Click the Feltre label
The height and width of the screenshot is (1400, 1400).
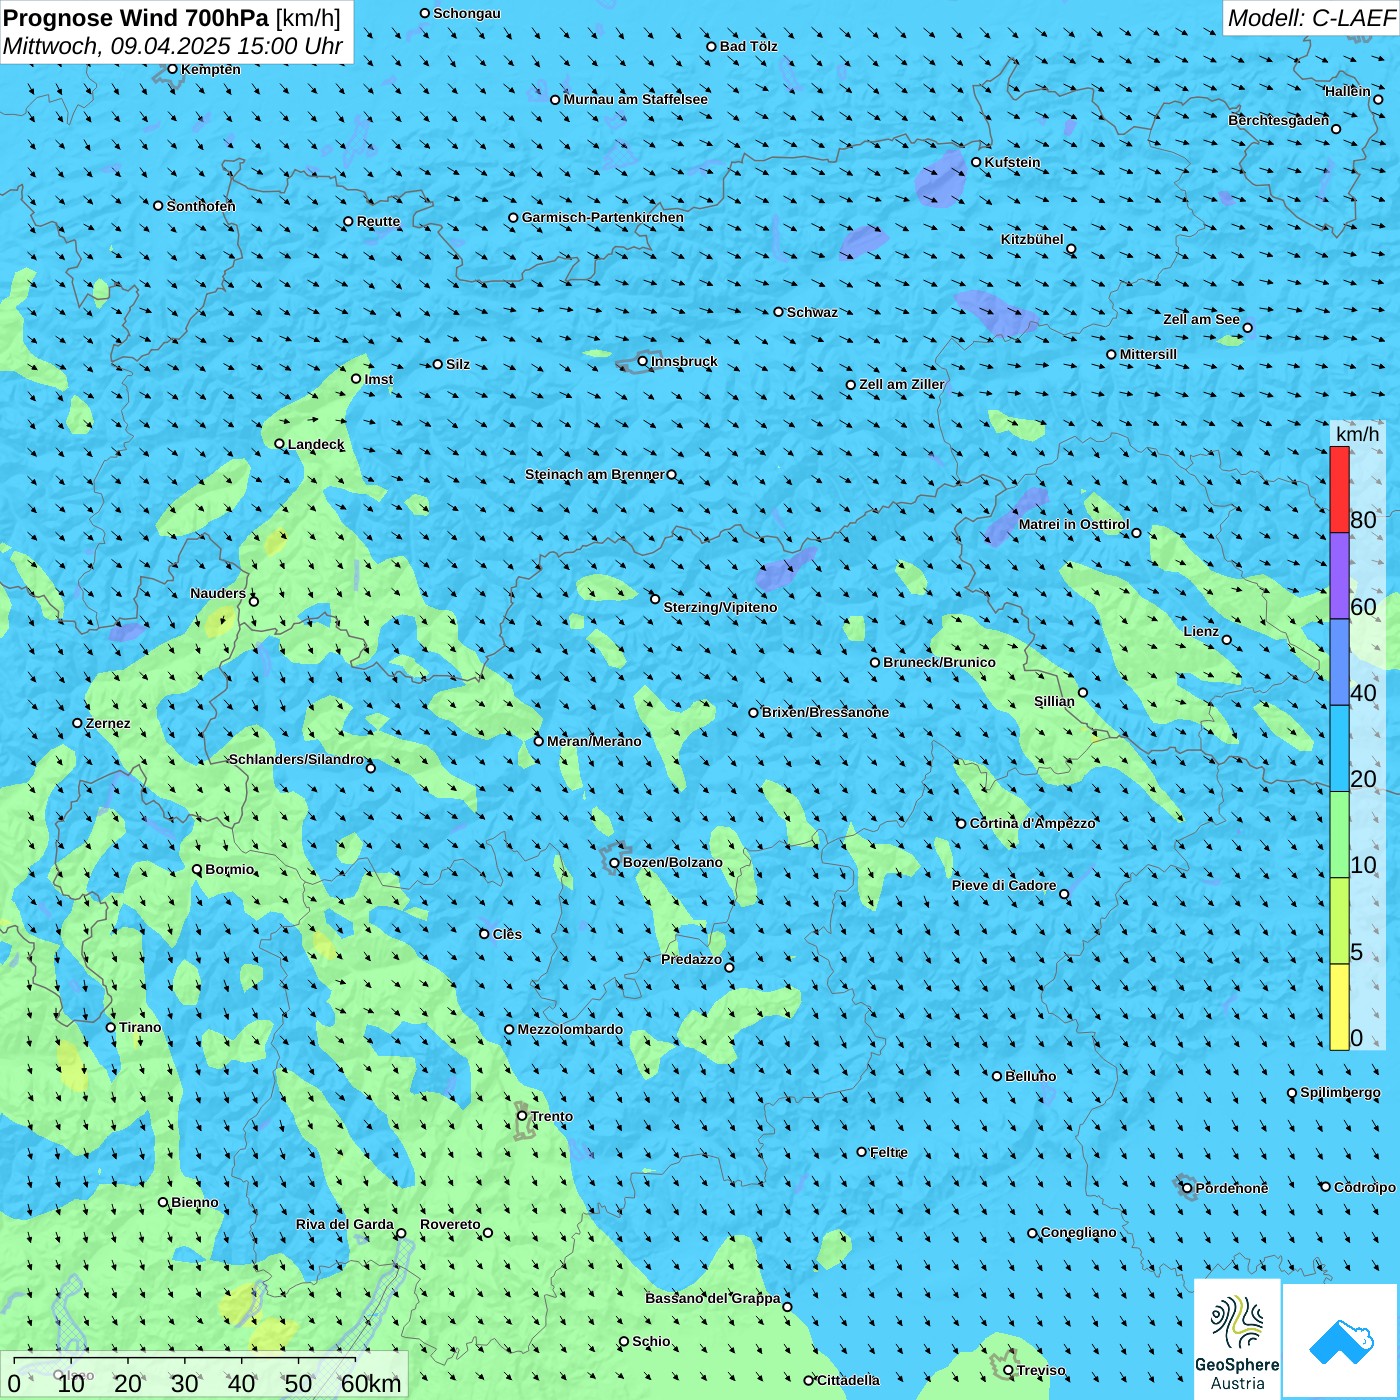tap(889, 1152)
